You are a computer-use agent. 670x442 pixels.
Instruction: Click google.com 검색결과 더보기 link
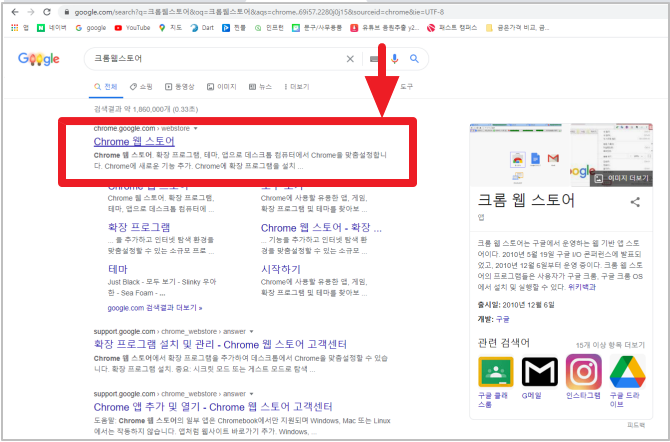point(155,308)
